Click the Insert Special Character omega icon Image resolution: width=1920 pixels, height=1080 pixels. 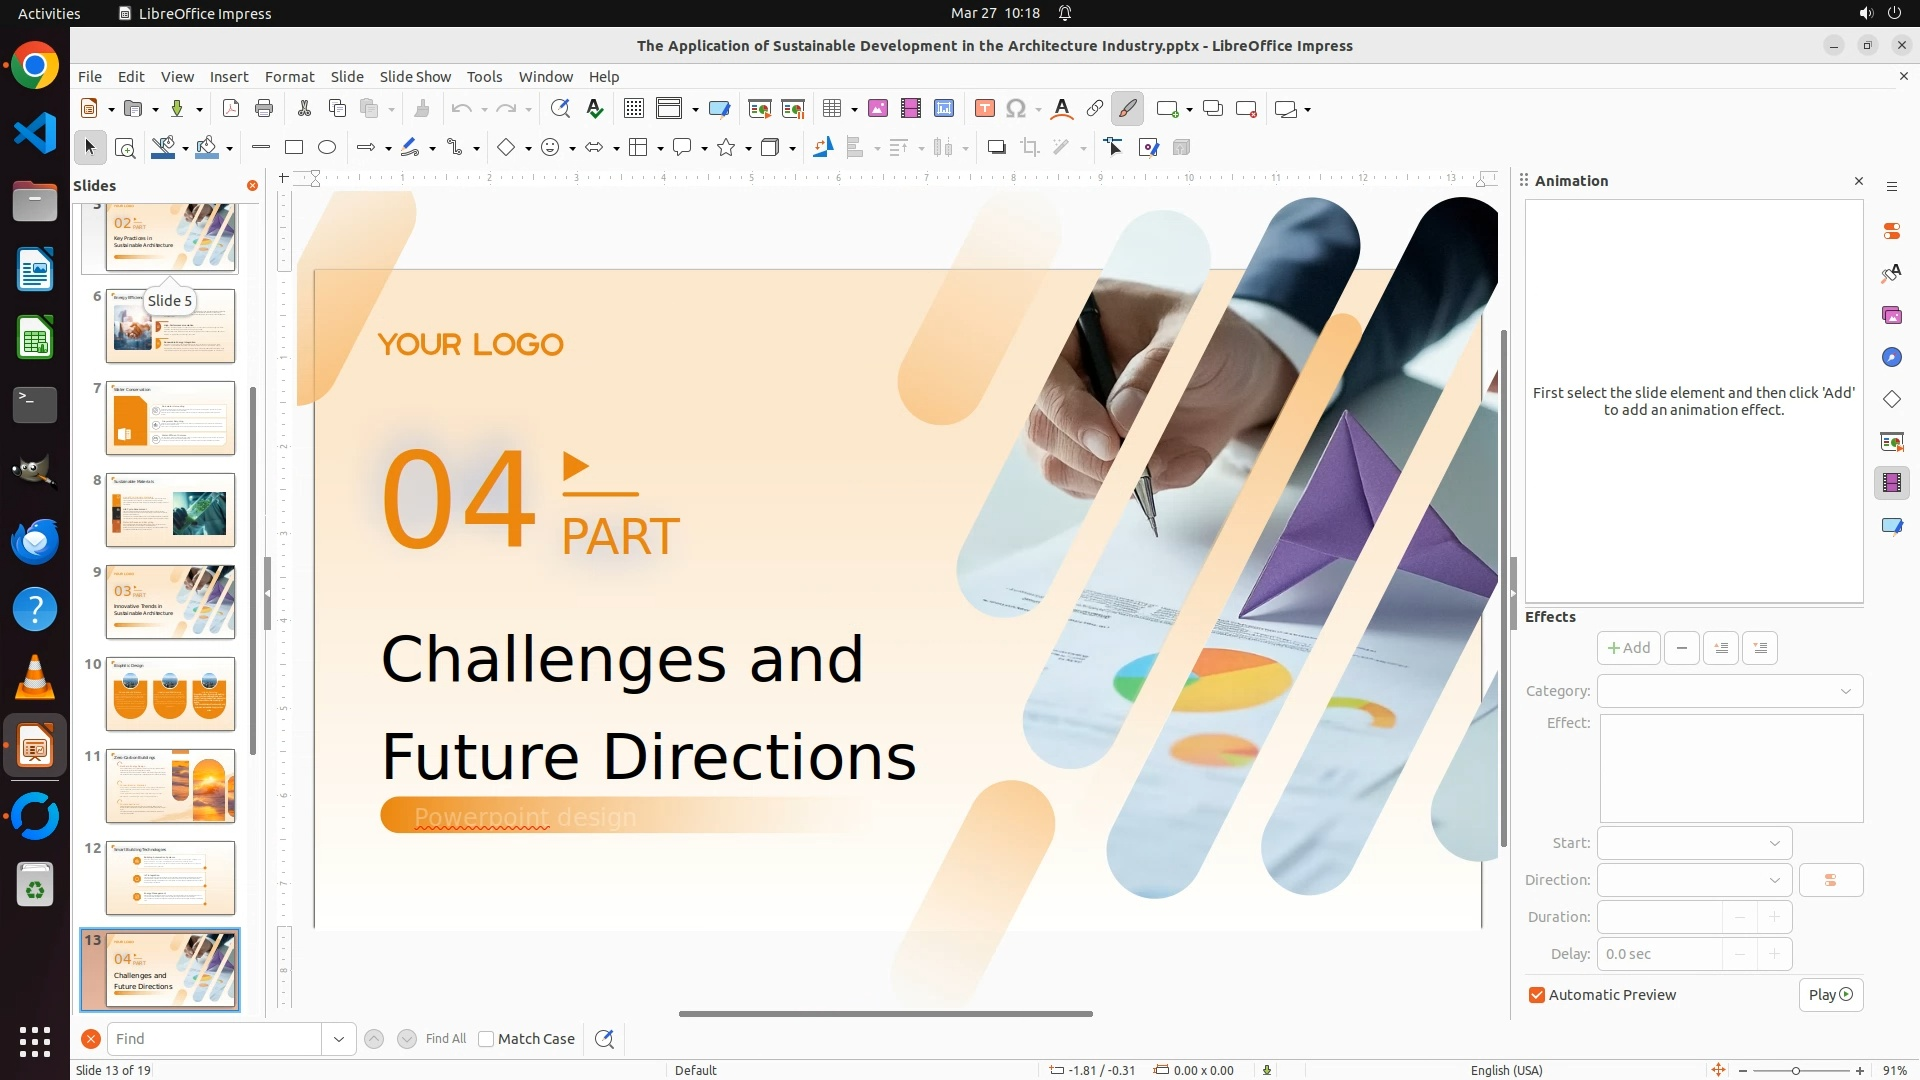click(1016, 109)
